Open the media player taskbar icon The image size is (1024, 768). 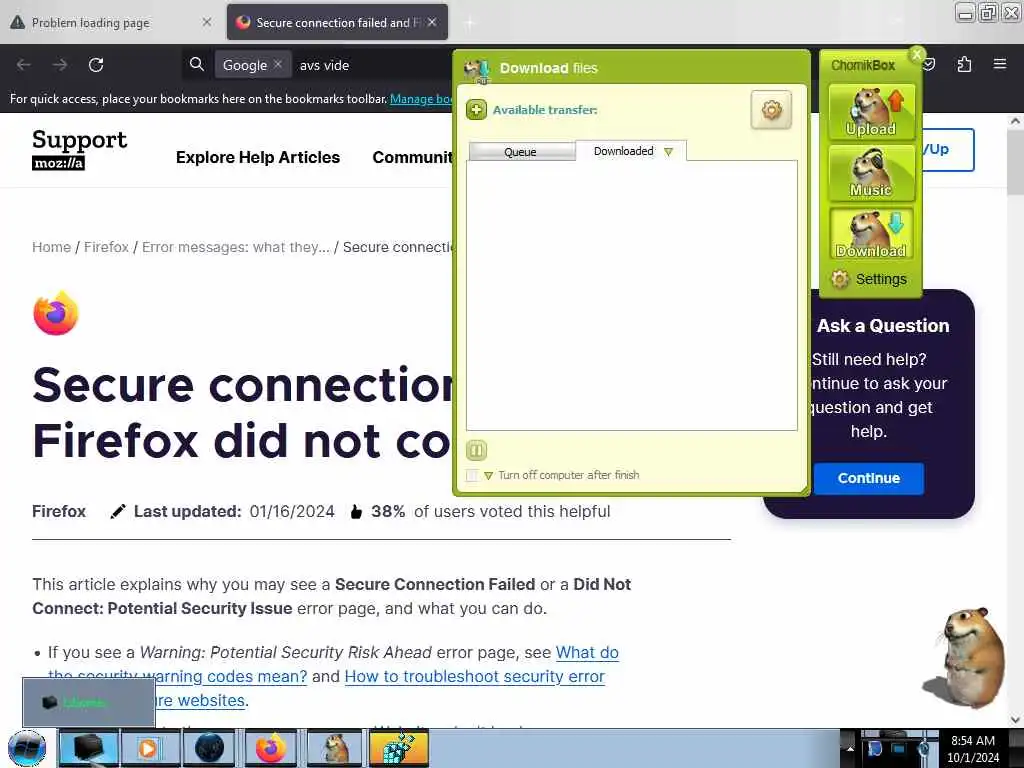click(x=150, y=748)
